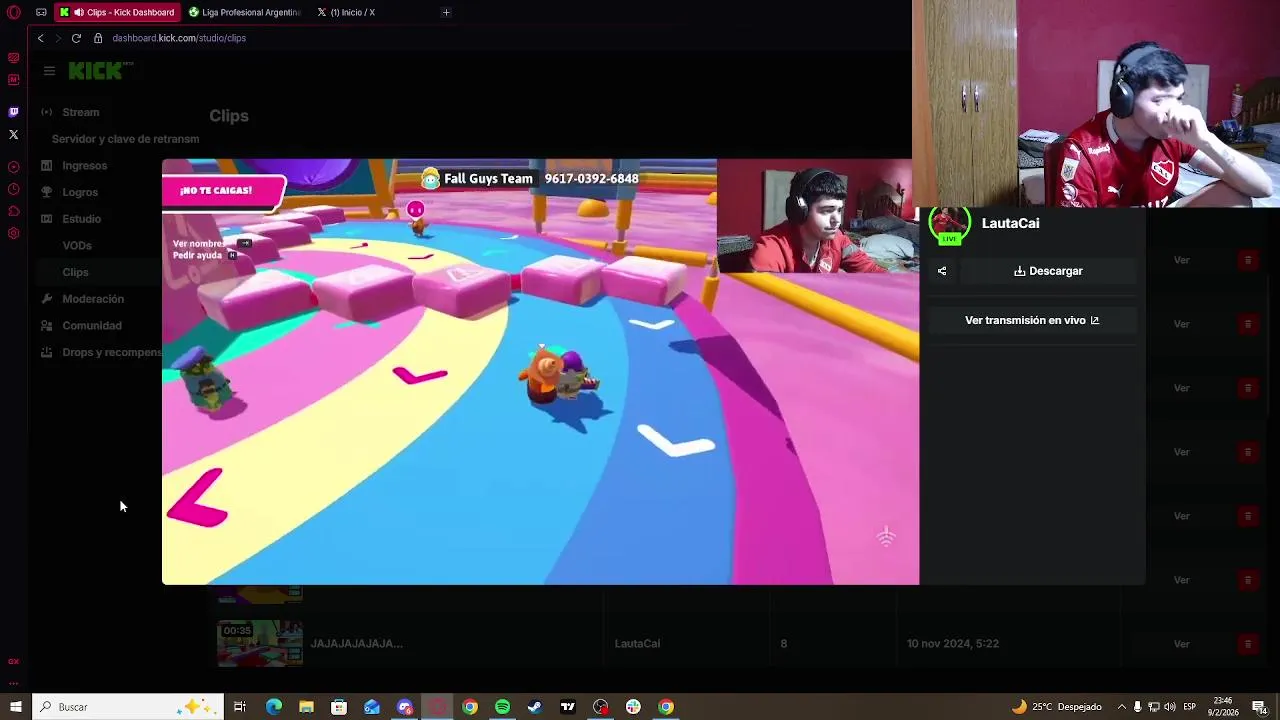The width and height of the screenshot is (1280, 720).
Task: Switch to Clips - Kick Dashboard tab
Action: point(117,12)
